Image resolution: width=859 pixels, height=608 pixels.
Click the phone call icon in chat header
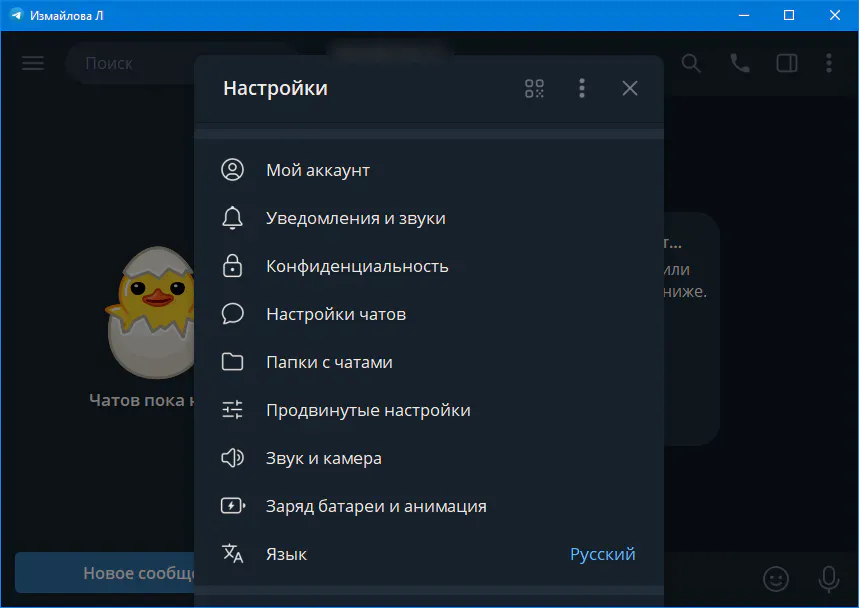pos(740,63)
